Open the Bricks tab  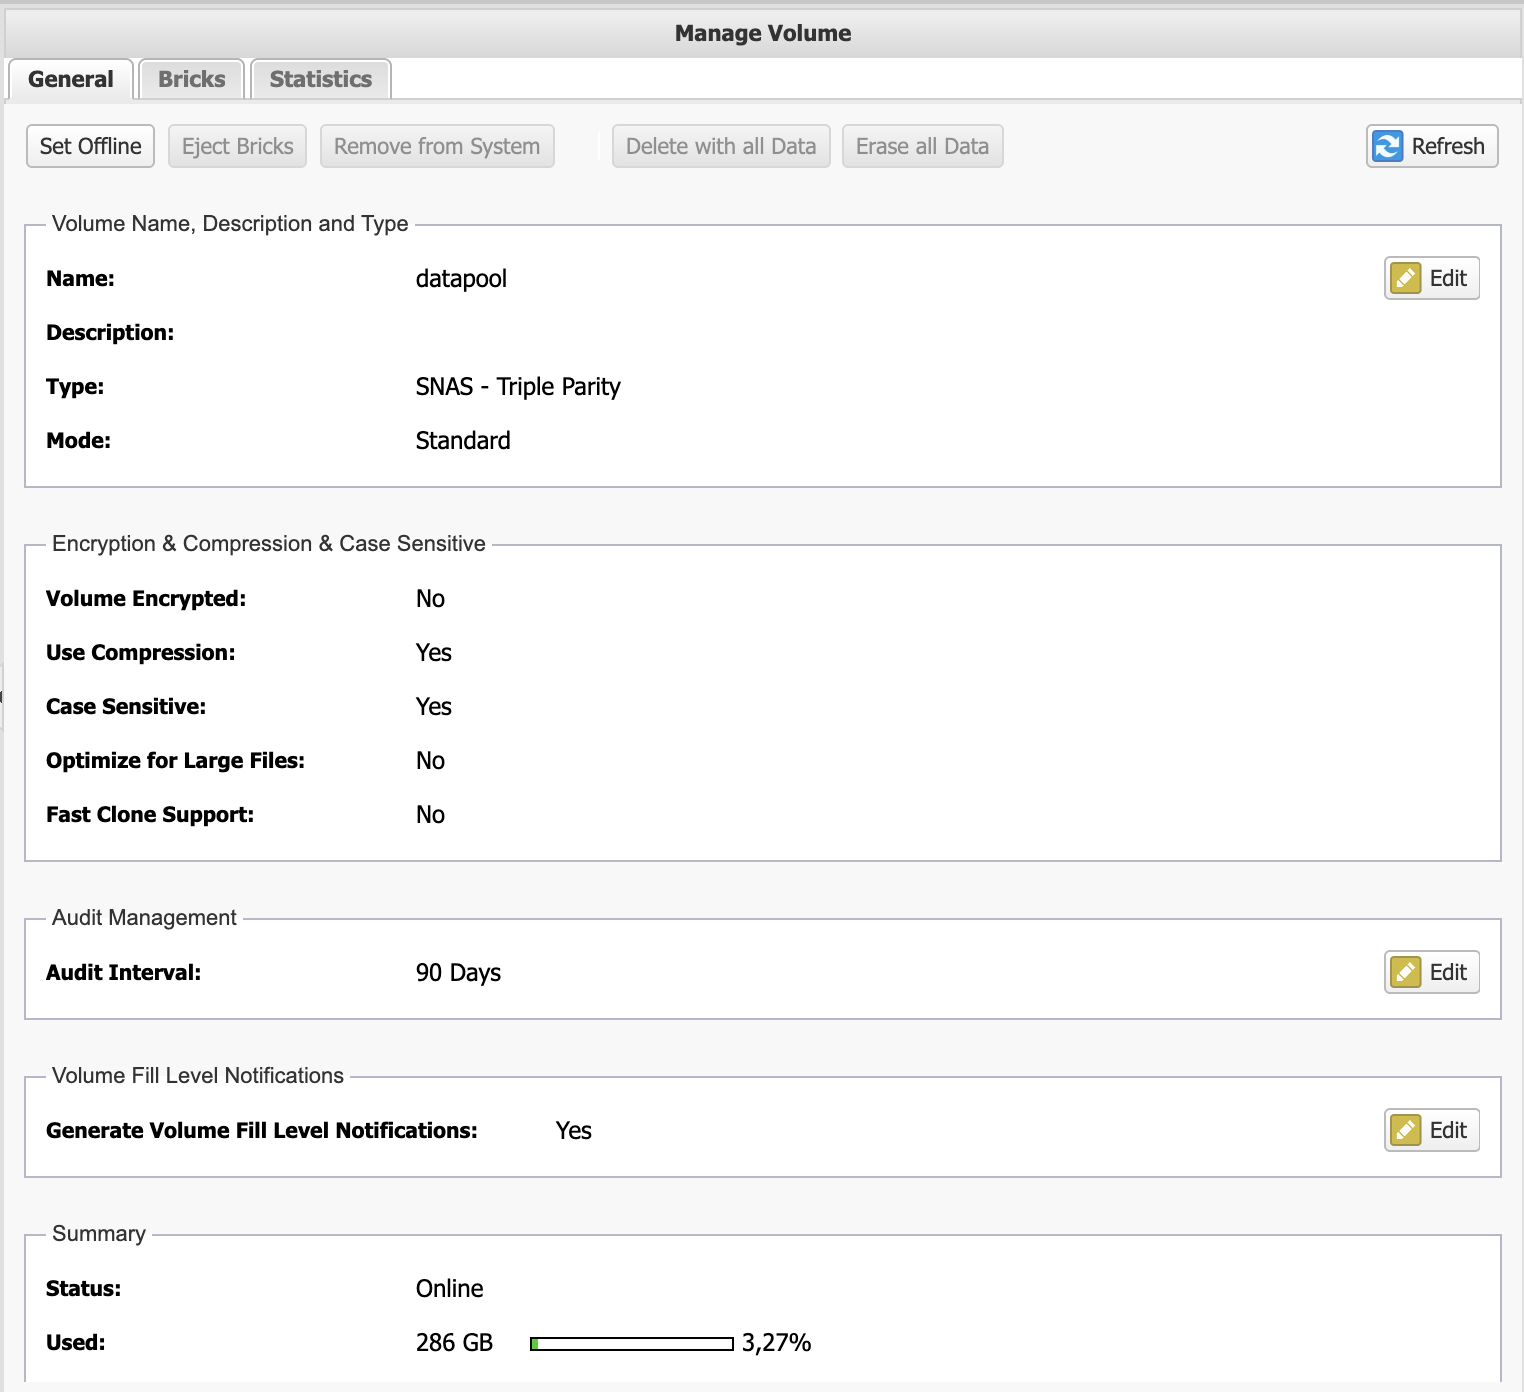tap(191, 80)
